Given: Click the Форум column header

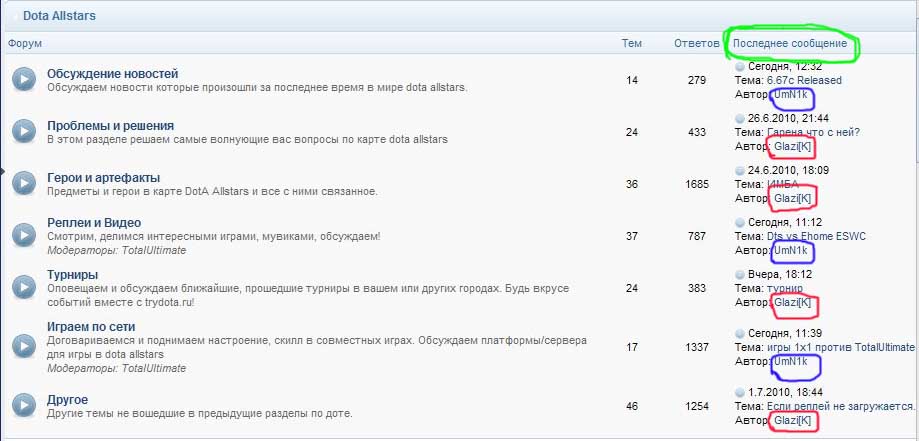Looking at the screenshot, I should tap(25, 43).
